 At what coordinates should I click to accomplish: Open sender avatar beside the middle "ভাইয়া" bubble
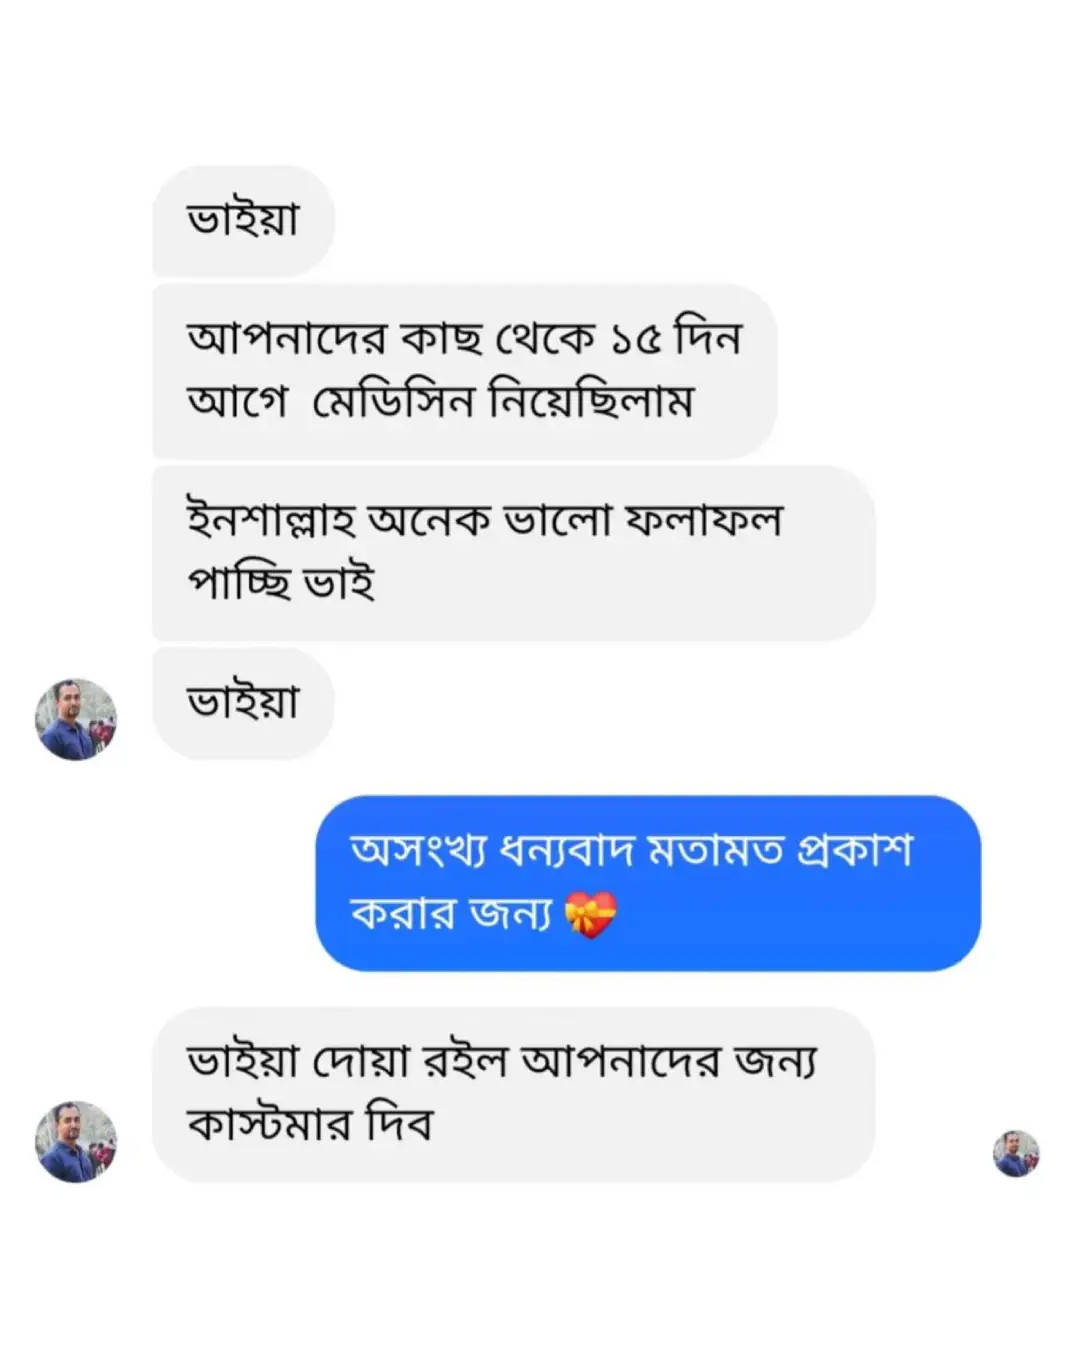coord(76,719)
